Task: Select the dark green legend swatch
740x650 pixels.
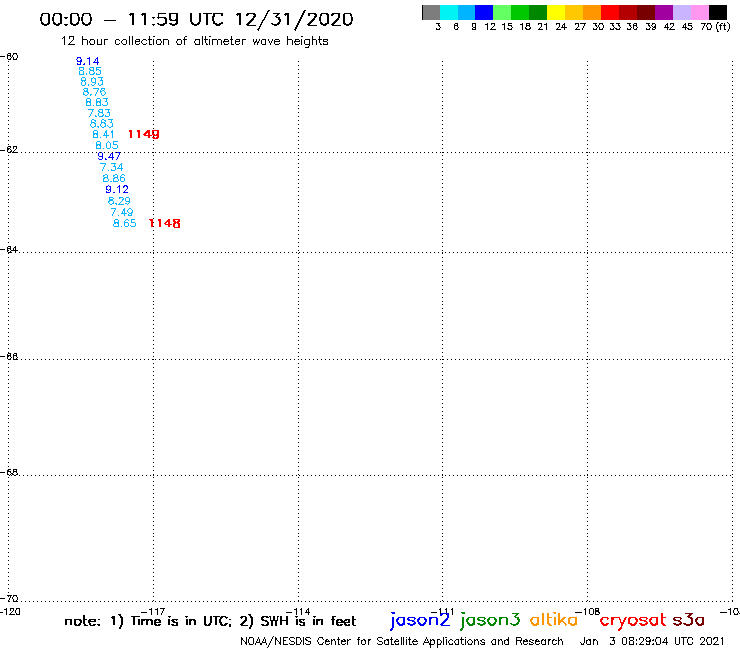Action: tap(538, 12)
